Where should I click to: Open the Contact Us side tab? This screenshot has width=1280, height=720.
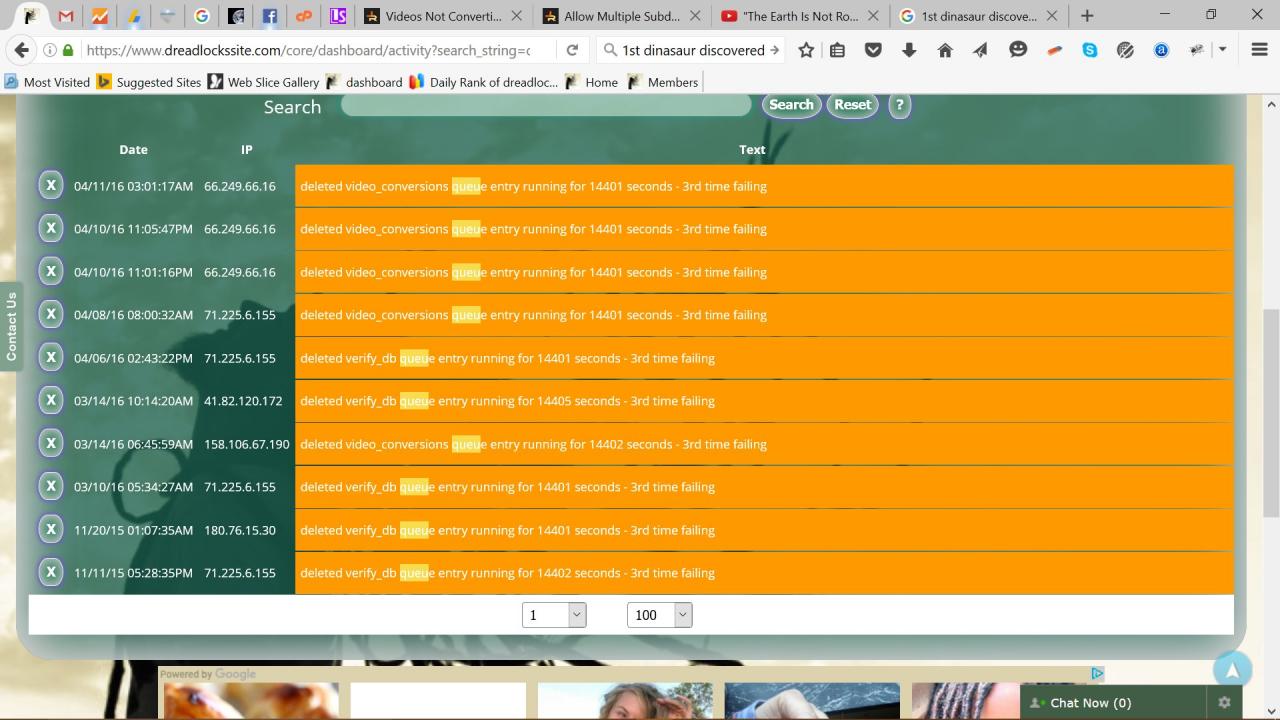point(11,326)
